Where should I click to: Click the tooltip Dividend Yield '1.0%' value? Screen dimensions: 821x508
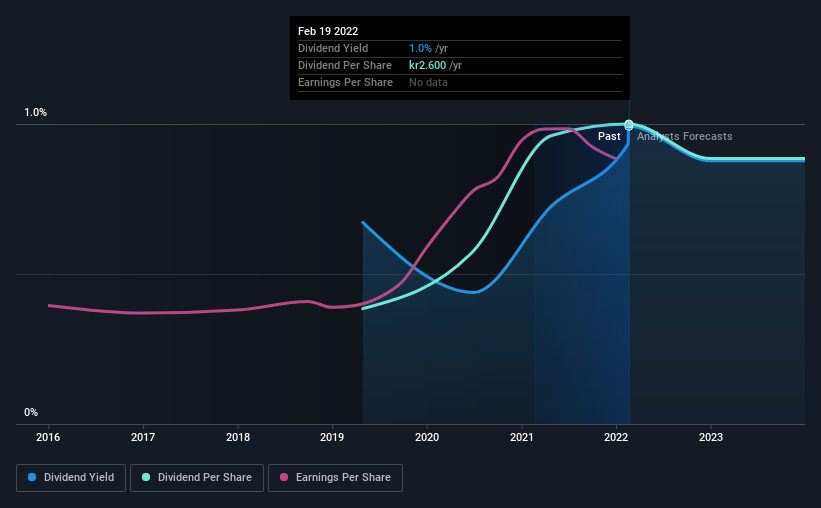click(420, 48)
